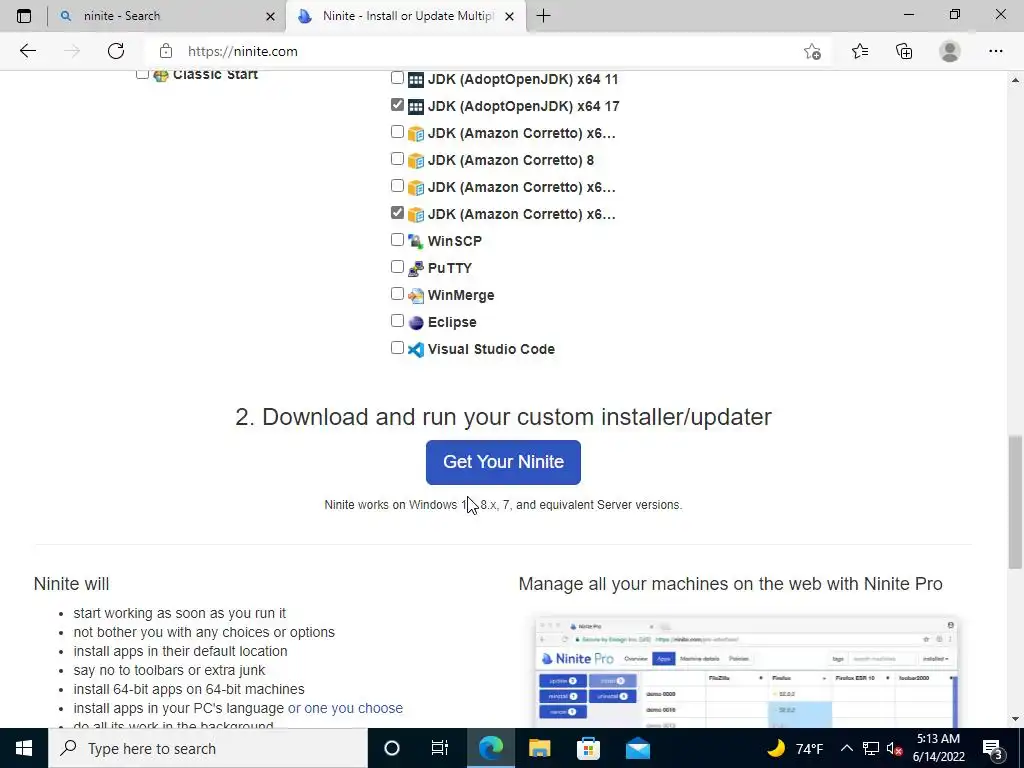Open Task View on the taskbar
1024x768 pixels.
[x=440, y=748]
